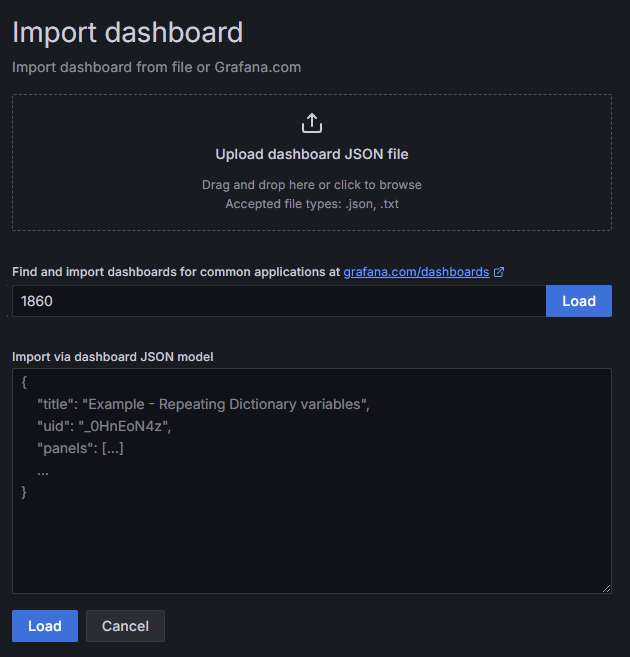This screenshot has width=630, height=657.
Task: Click the Import via dashboard JSON model label
Action: pos(113,357)
